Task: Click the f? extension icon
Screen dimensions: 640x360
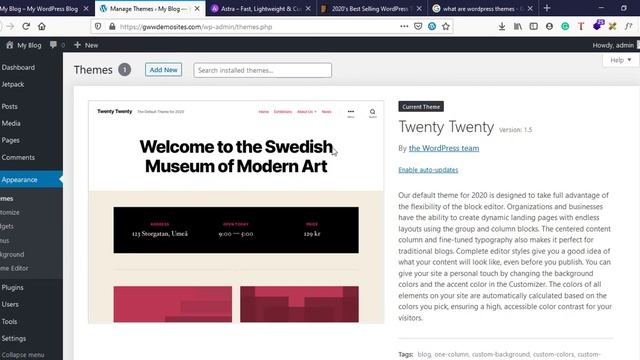Action: (x=629, y=26)
